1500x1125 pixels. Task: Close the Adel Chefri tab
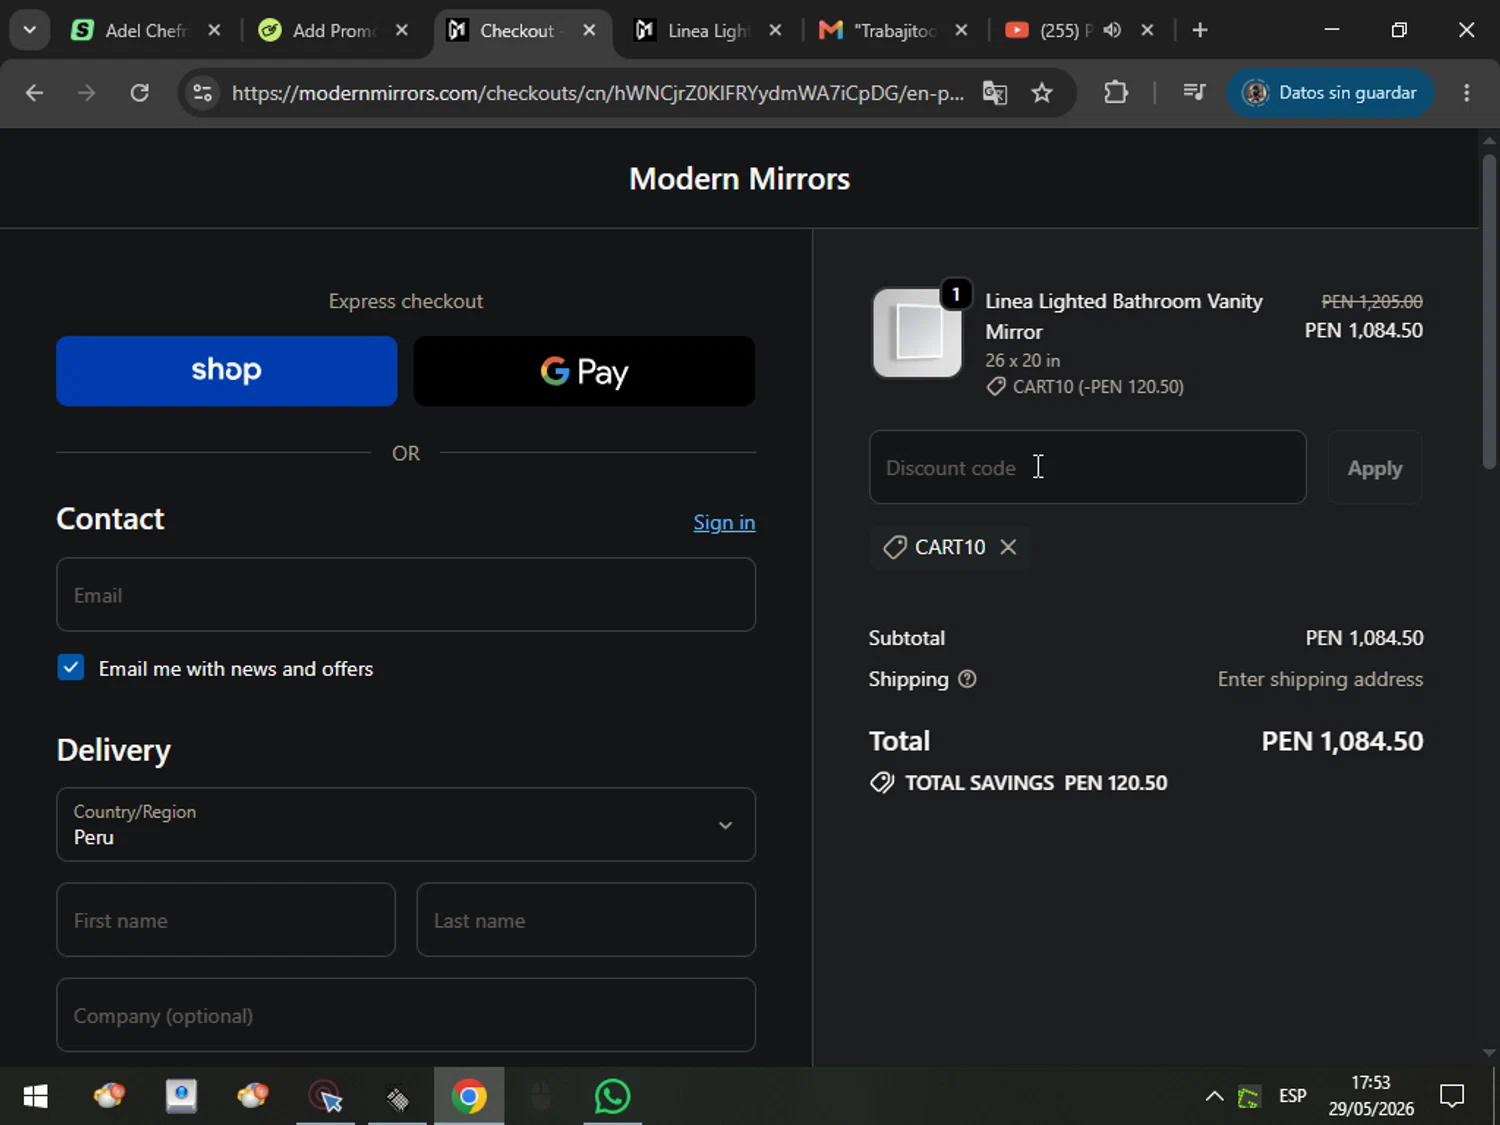214,30
